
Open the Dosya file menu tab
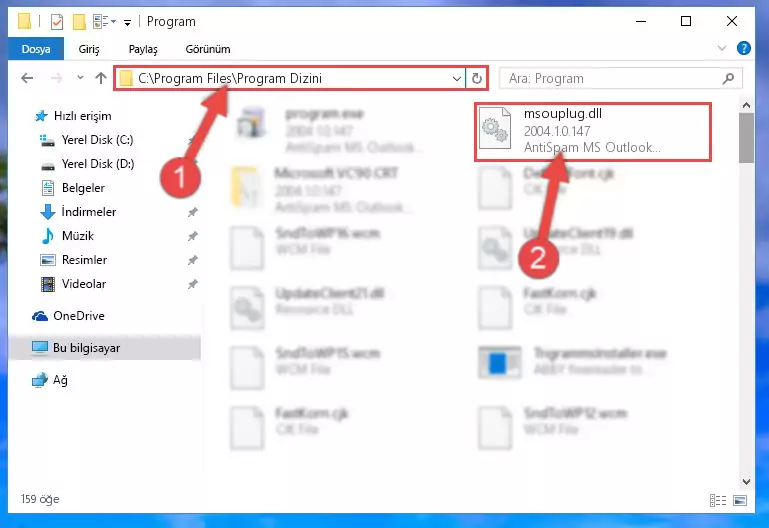click(x=36, y=49)
